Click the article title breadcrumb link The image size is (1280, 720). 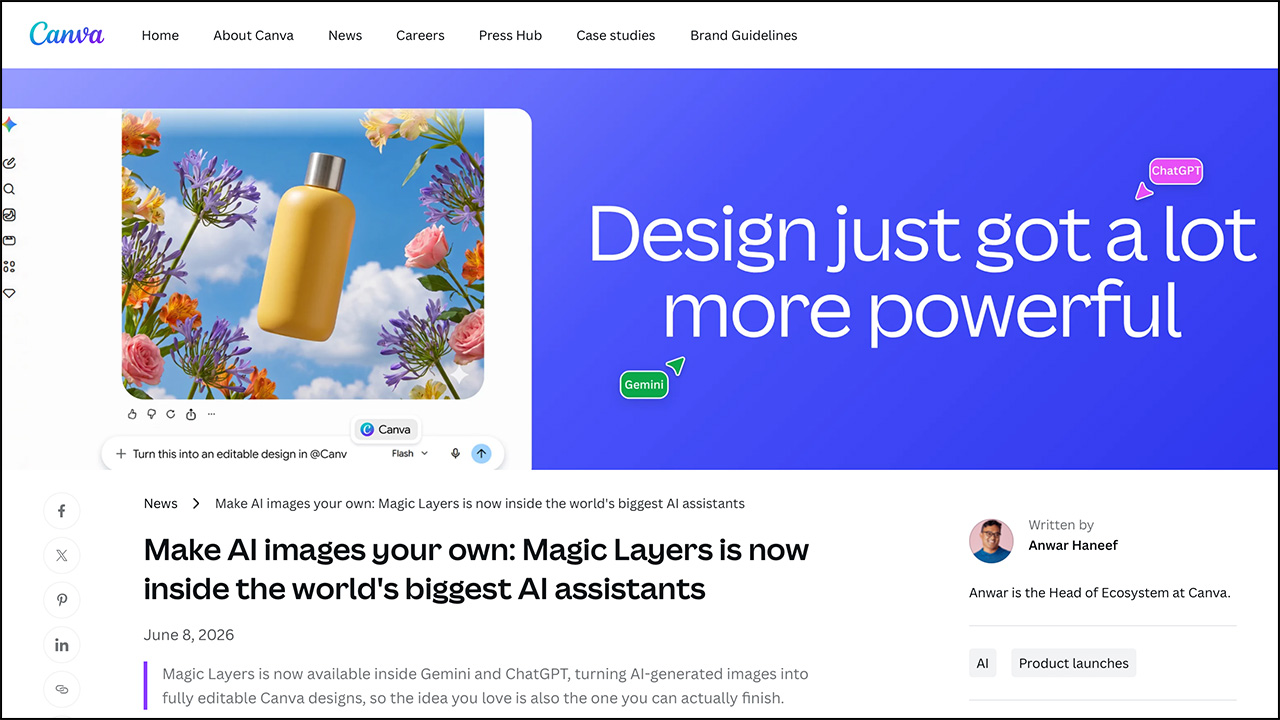(x=480, y=503)
